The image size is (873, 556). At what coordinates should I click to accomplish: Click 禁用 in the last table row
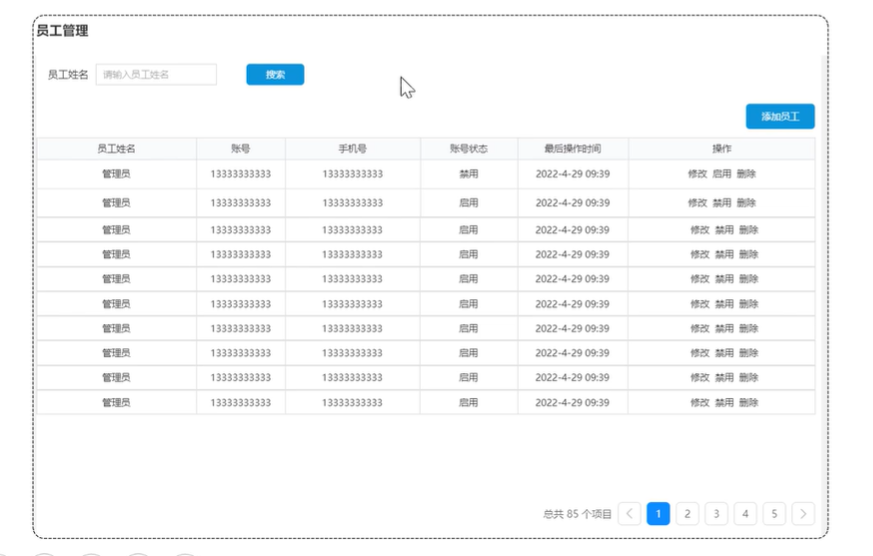click(x=724, y=403)
